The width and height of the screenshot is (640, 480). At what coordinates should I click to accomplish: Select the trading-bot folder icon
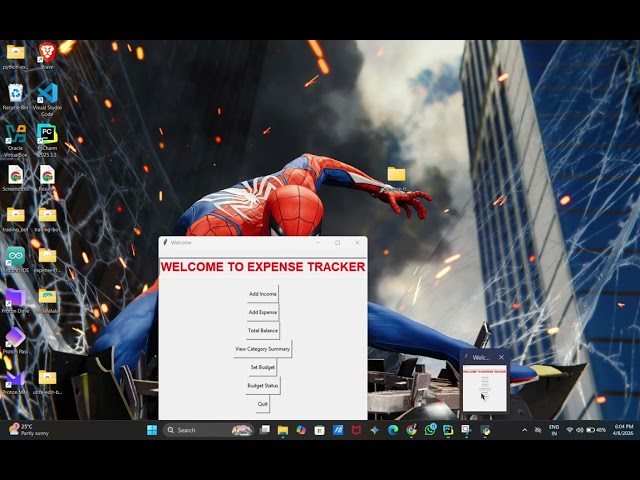coord(47,220)
